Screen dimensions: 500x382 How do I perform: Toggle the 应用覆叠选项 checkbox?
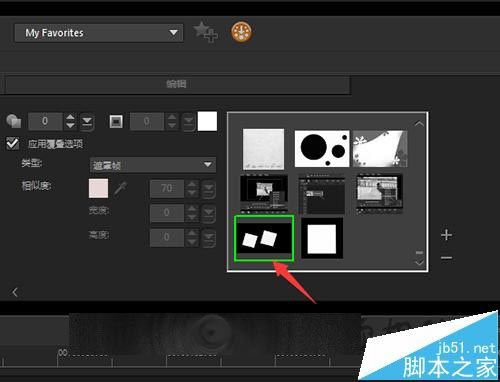pos(13,144)
